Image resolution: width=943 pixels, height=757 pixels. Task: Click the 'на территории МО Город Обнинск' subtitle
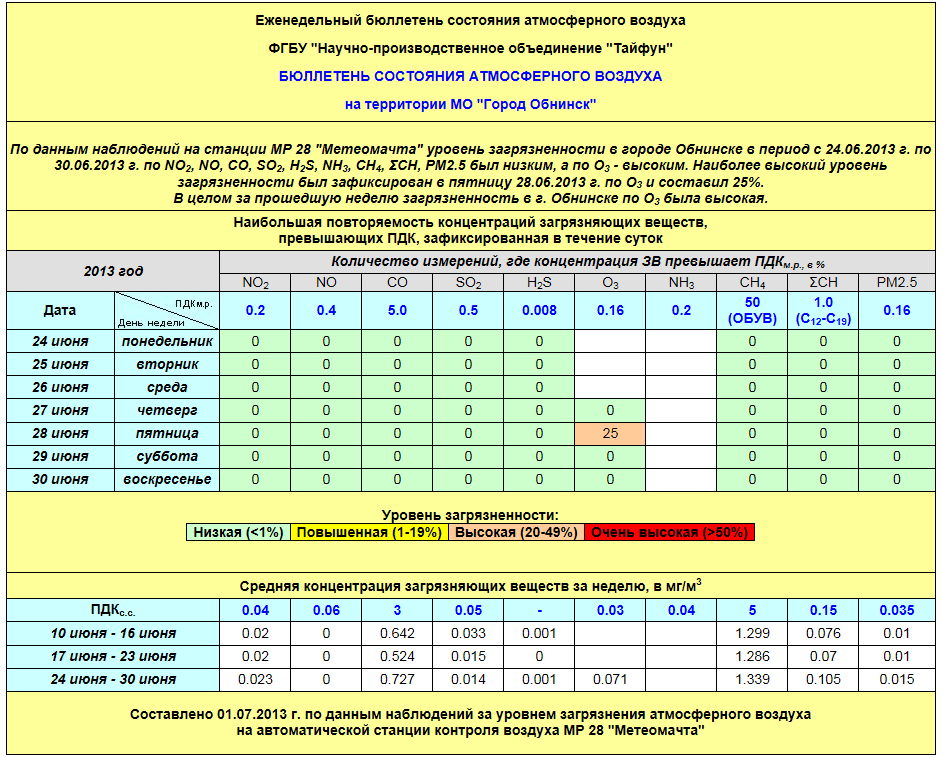pyautogui.click(x=470, y=104)
